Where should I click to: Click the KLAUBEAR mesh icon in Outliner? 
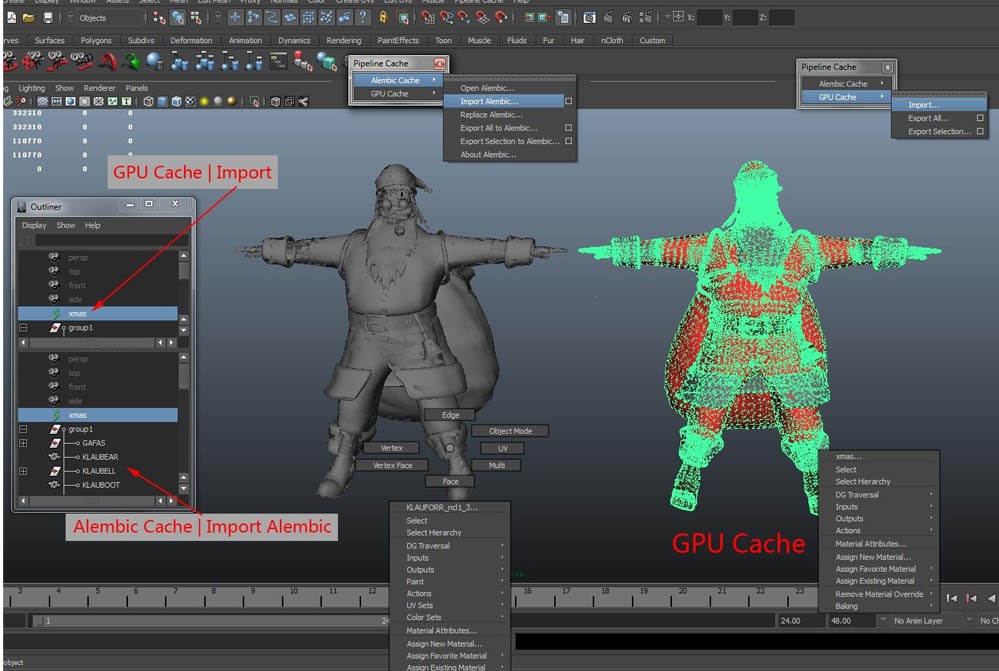pyautogui.click(x=55, y=457)
